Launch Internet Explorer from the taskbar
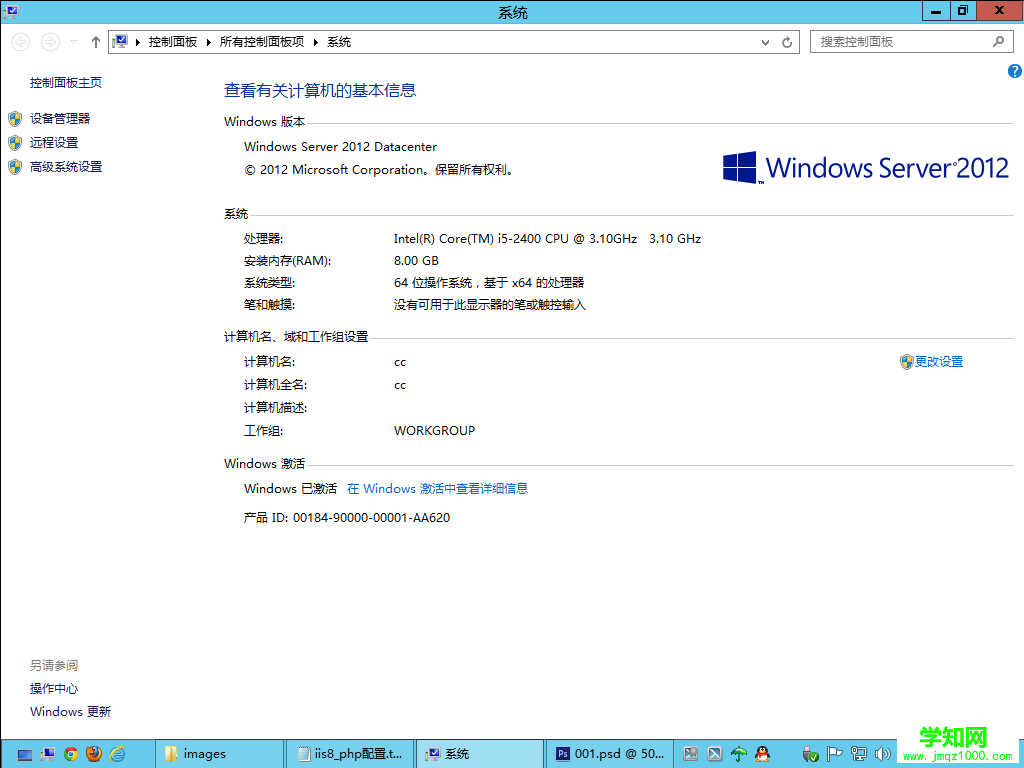The height and width of the screenshot is (768, 1024). point(118,754)
